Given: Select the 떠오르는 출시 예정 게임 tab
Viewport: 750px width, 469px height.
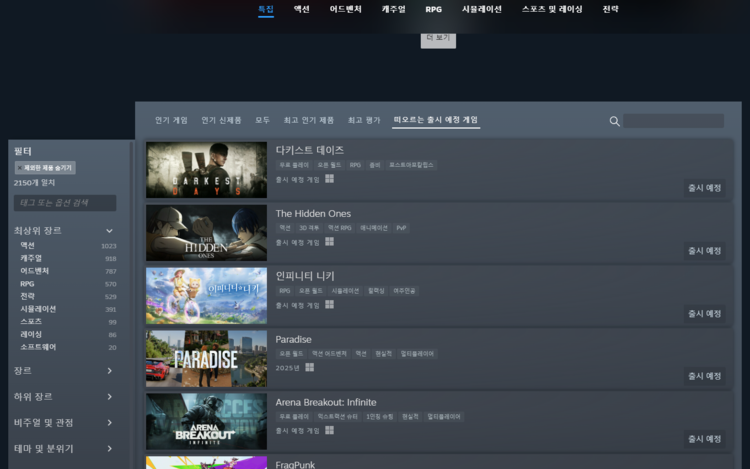Looking at the screenshot, I should 436,120.
